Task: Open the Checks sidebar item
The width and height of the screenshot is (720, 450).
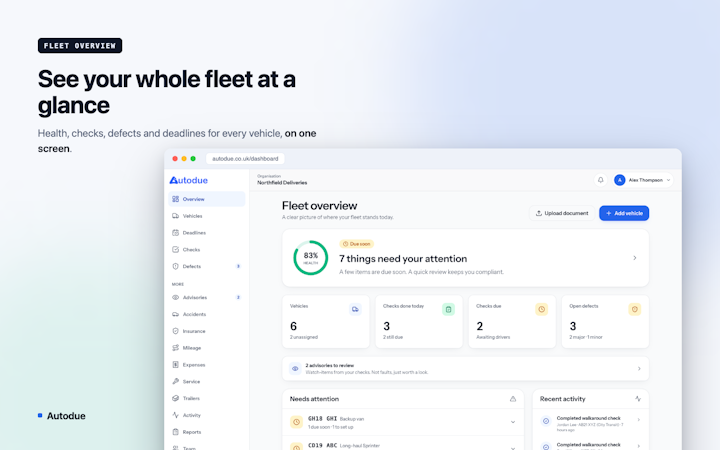Action: pos(207,250)
